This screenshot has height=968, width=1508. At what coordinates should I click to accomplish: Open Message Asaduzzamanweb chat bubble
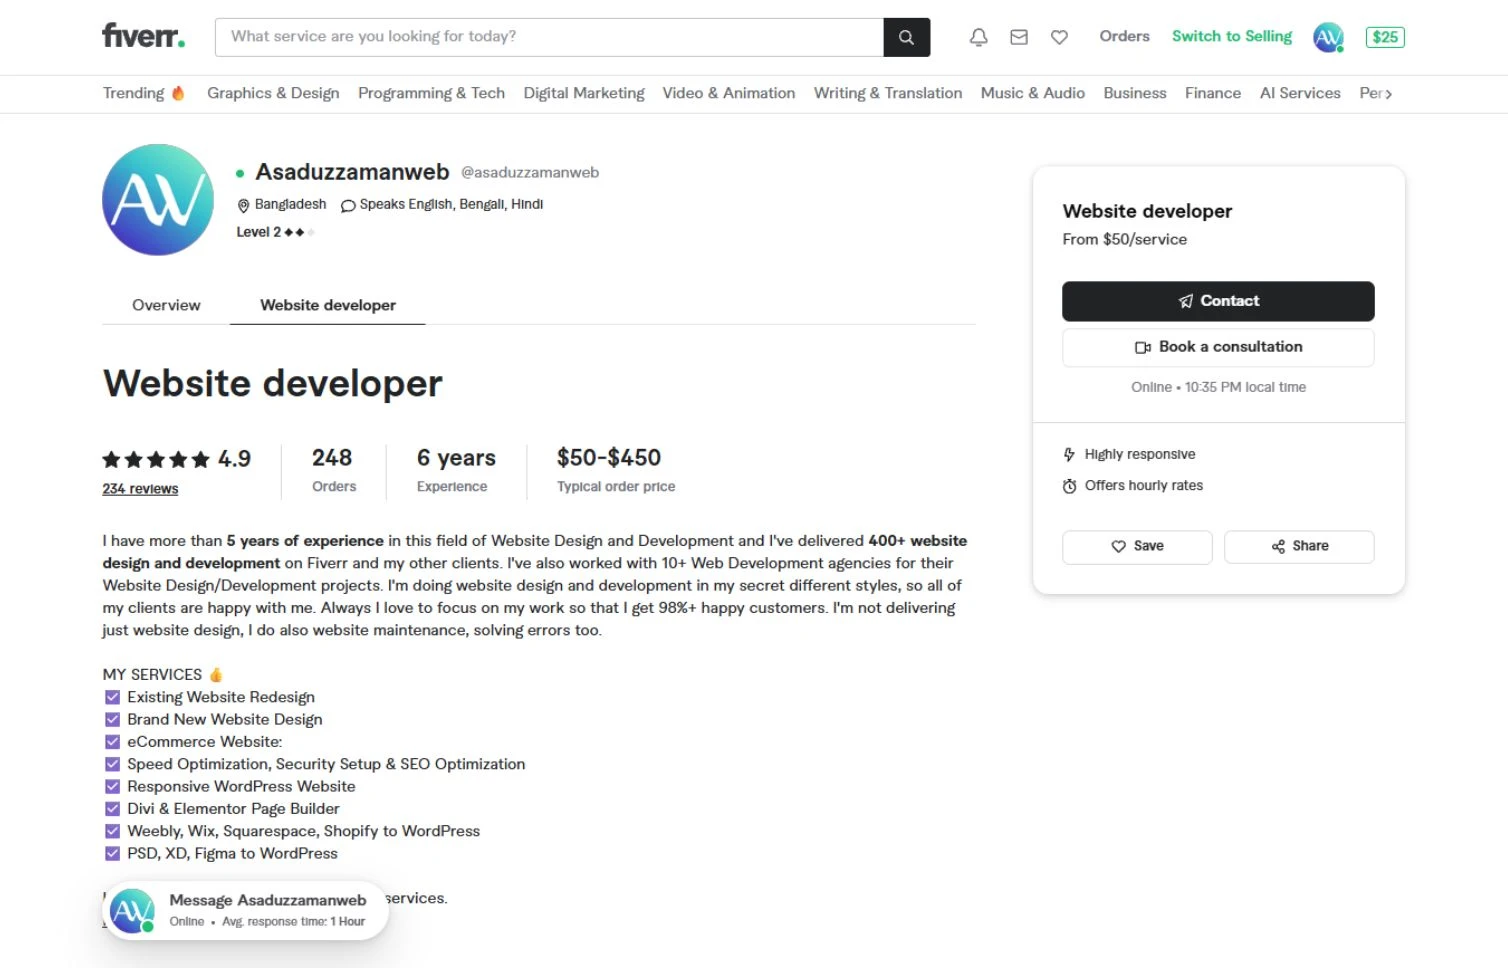click(x=245, y=911)
